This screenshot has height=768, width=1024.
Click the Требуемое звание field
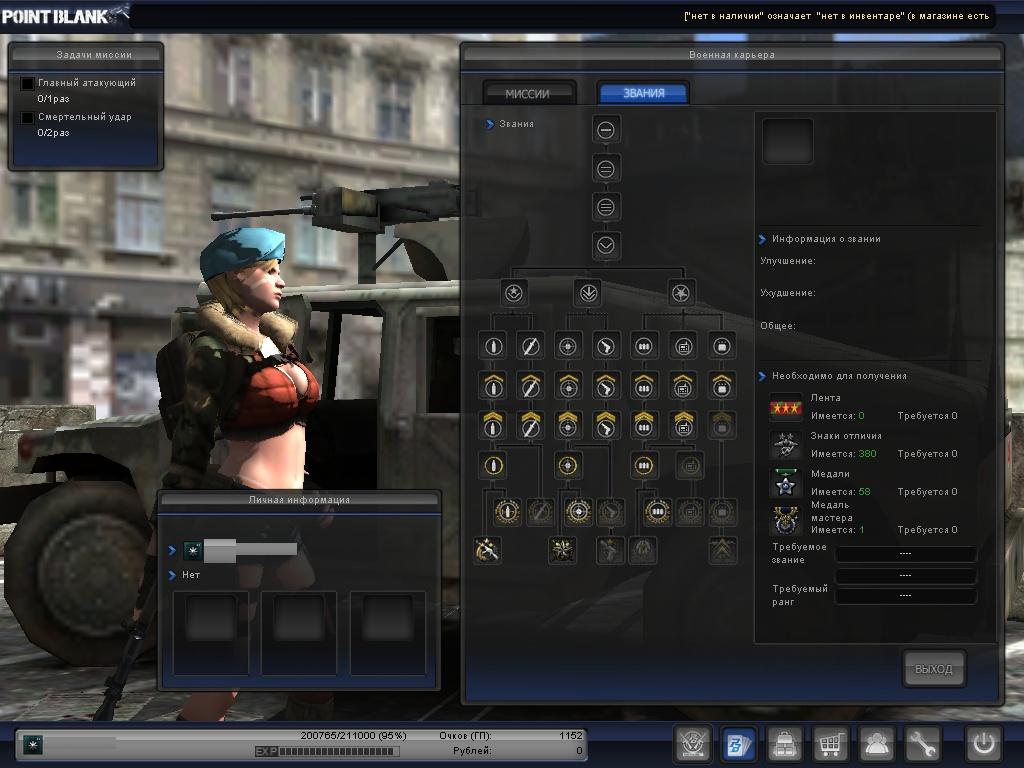pos(905,554)
